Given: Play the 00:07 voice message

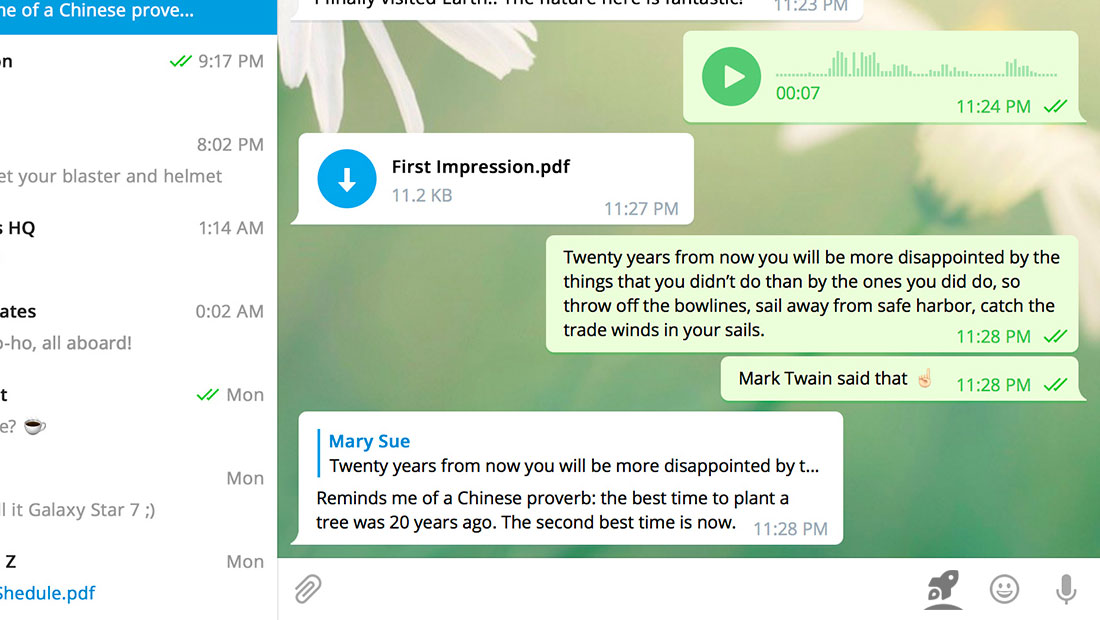Looking at the screenshot, I should pos(731,76).
